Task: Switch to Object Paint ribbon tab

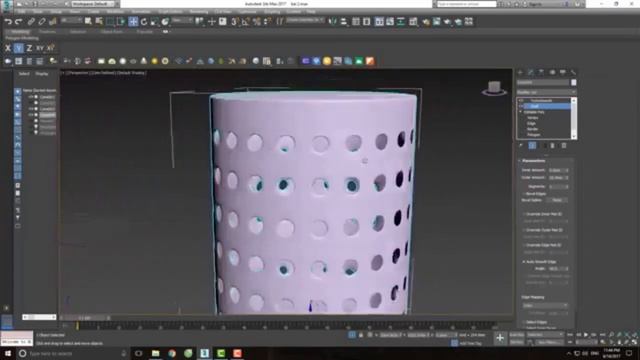Action: click(111, 32)
